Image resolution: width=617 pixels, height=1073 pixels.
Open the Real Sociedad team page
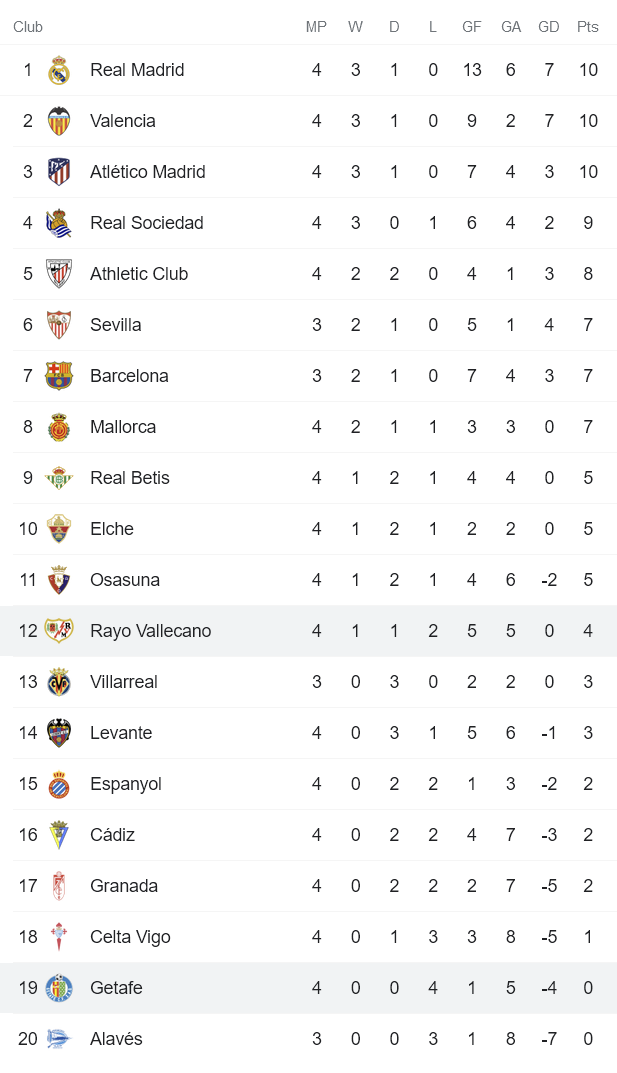coord(148,222)
